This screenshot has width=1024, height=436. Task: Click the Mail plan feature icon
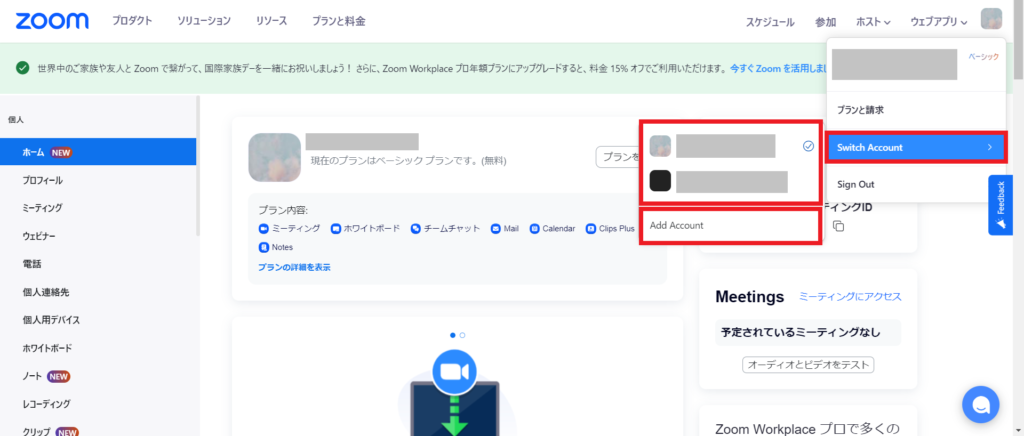(496, 228)
